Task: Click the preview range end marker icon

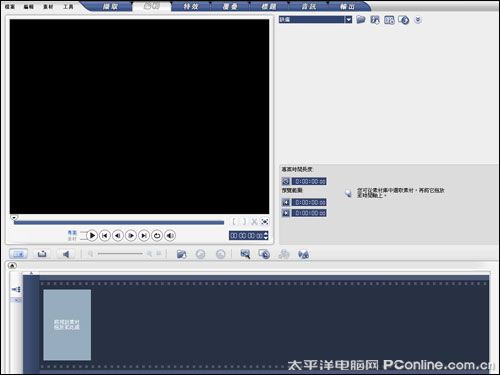Action: 286,213
